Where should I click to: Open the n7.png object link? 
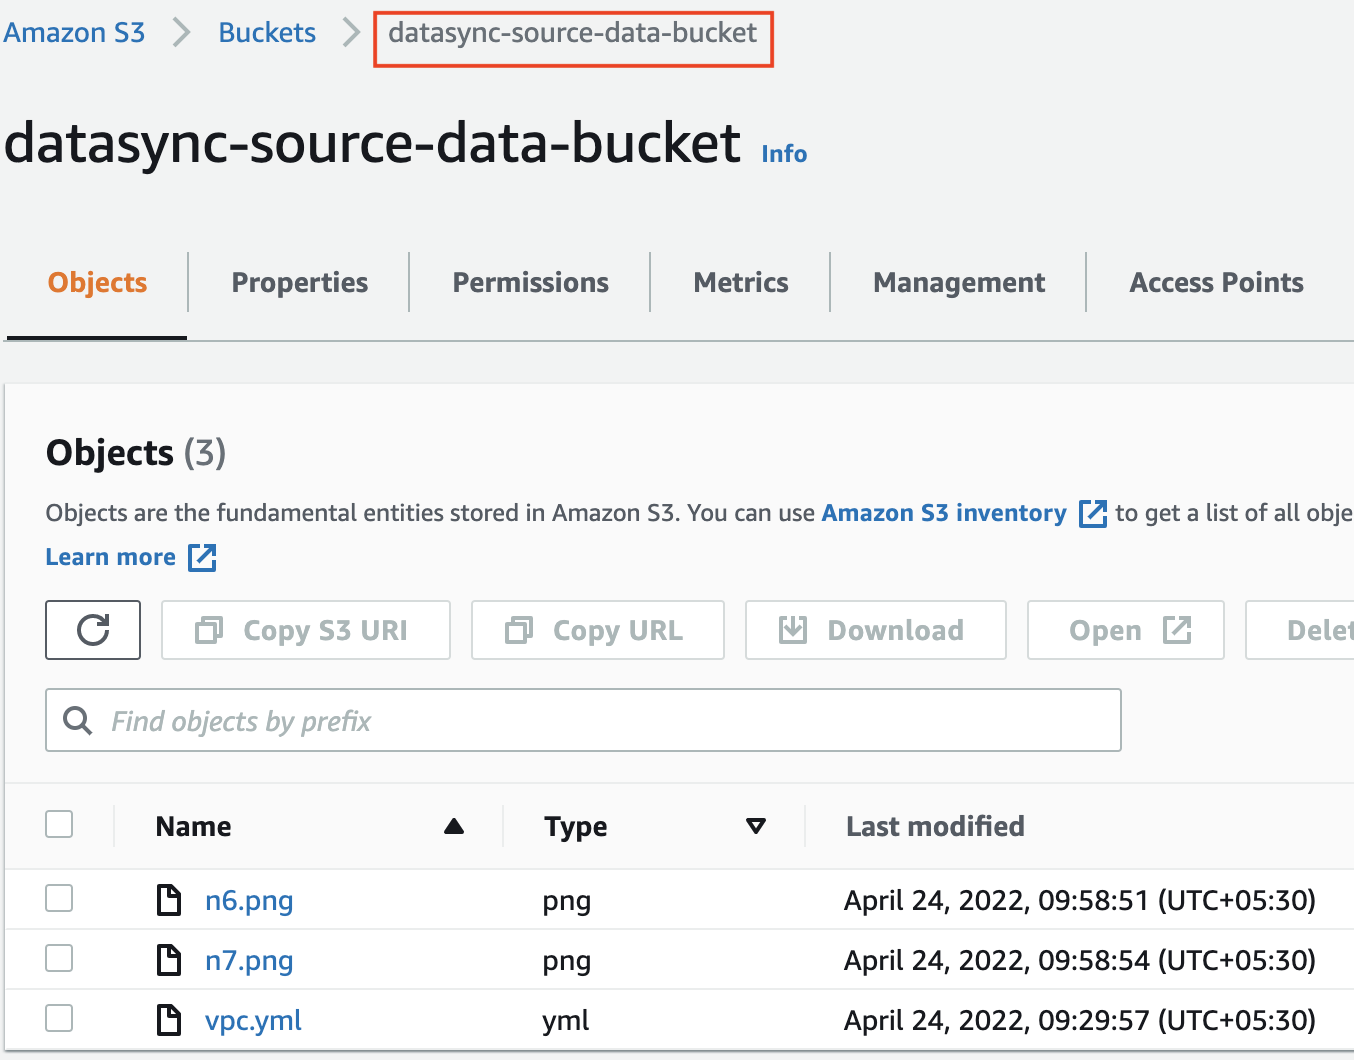point(249,960)
